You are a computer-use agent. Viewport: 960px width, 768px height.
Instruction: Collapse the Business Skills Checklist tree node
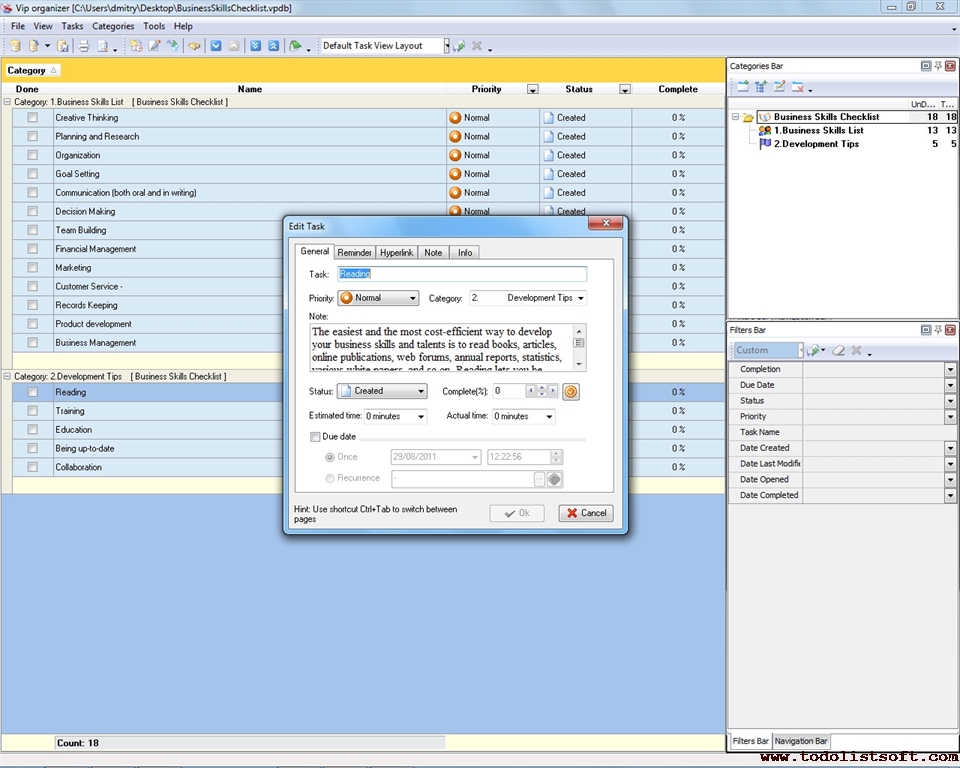tap(735, 117)
